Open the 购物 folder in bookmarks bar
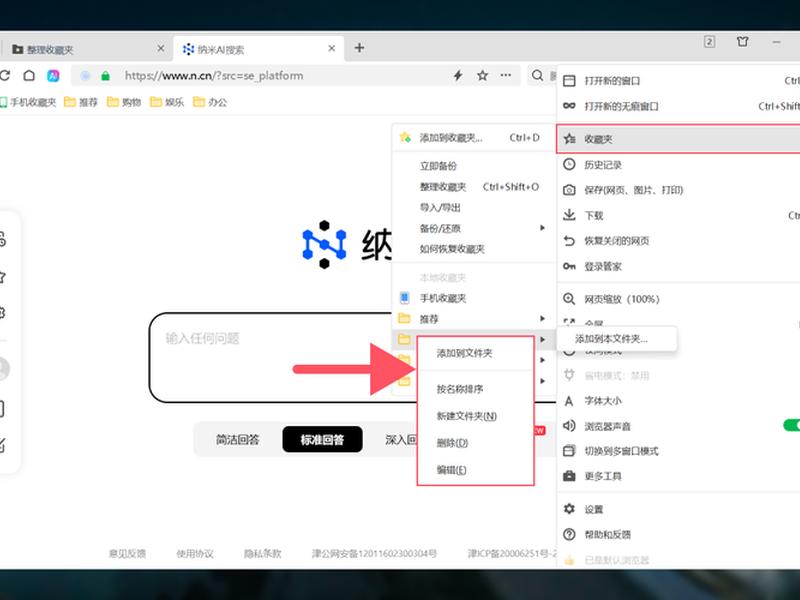This screenshot has width=800, height=600. [x=123, y=103]
